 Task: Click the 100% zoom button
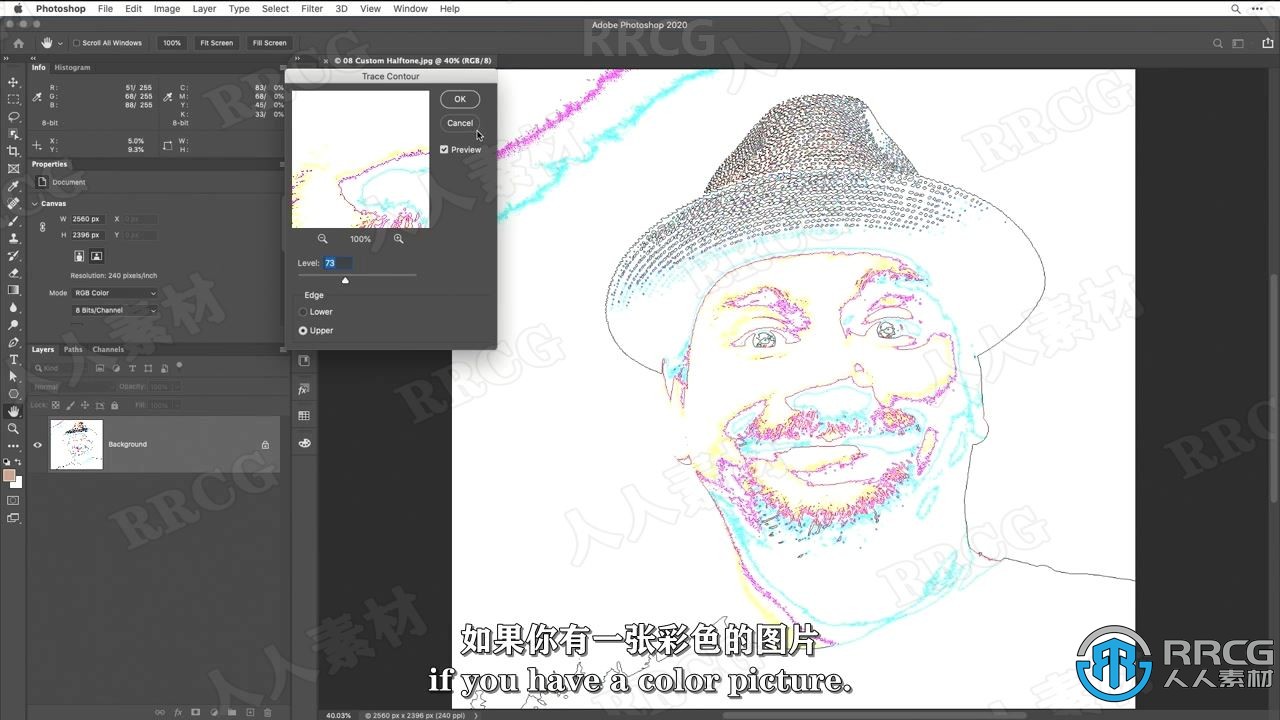point(172,43)
